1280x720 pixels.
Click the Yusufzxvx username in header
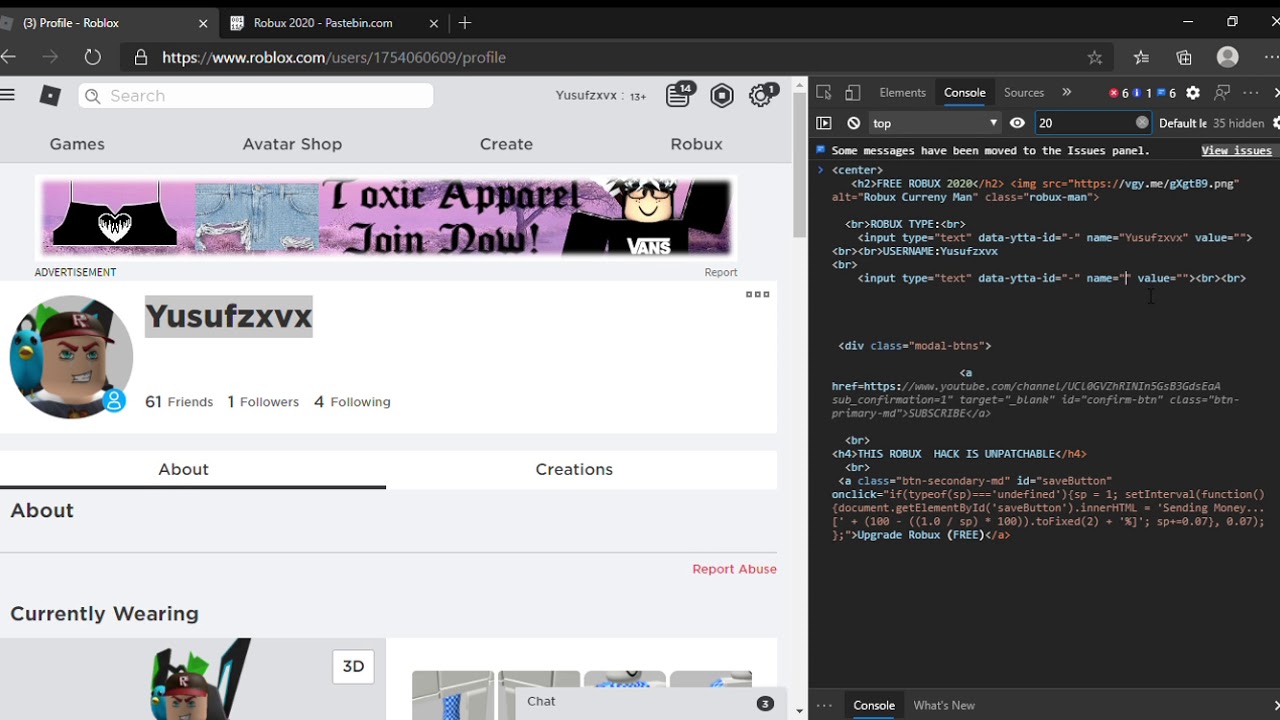coord(587,96)
